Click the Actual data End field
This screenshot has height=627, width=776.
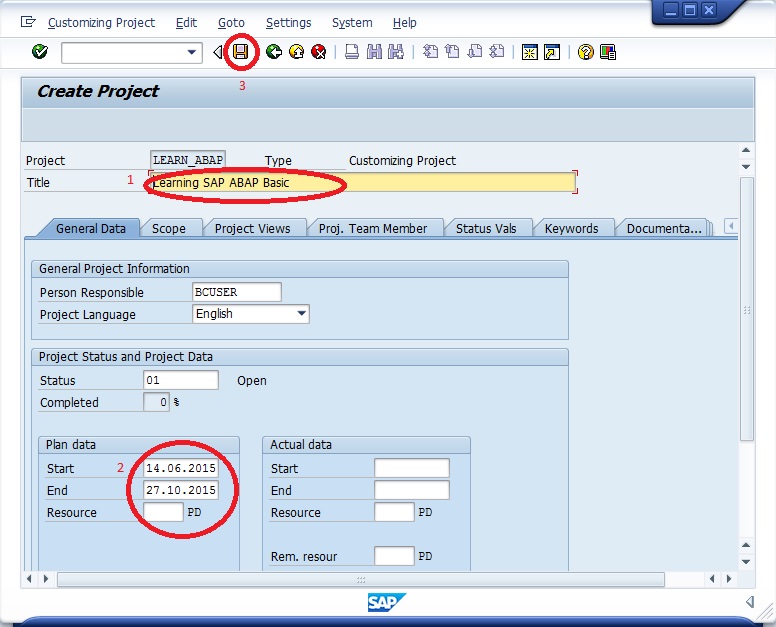click(412, 490)
